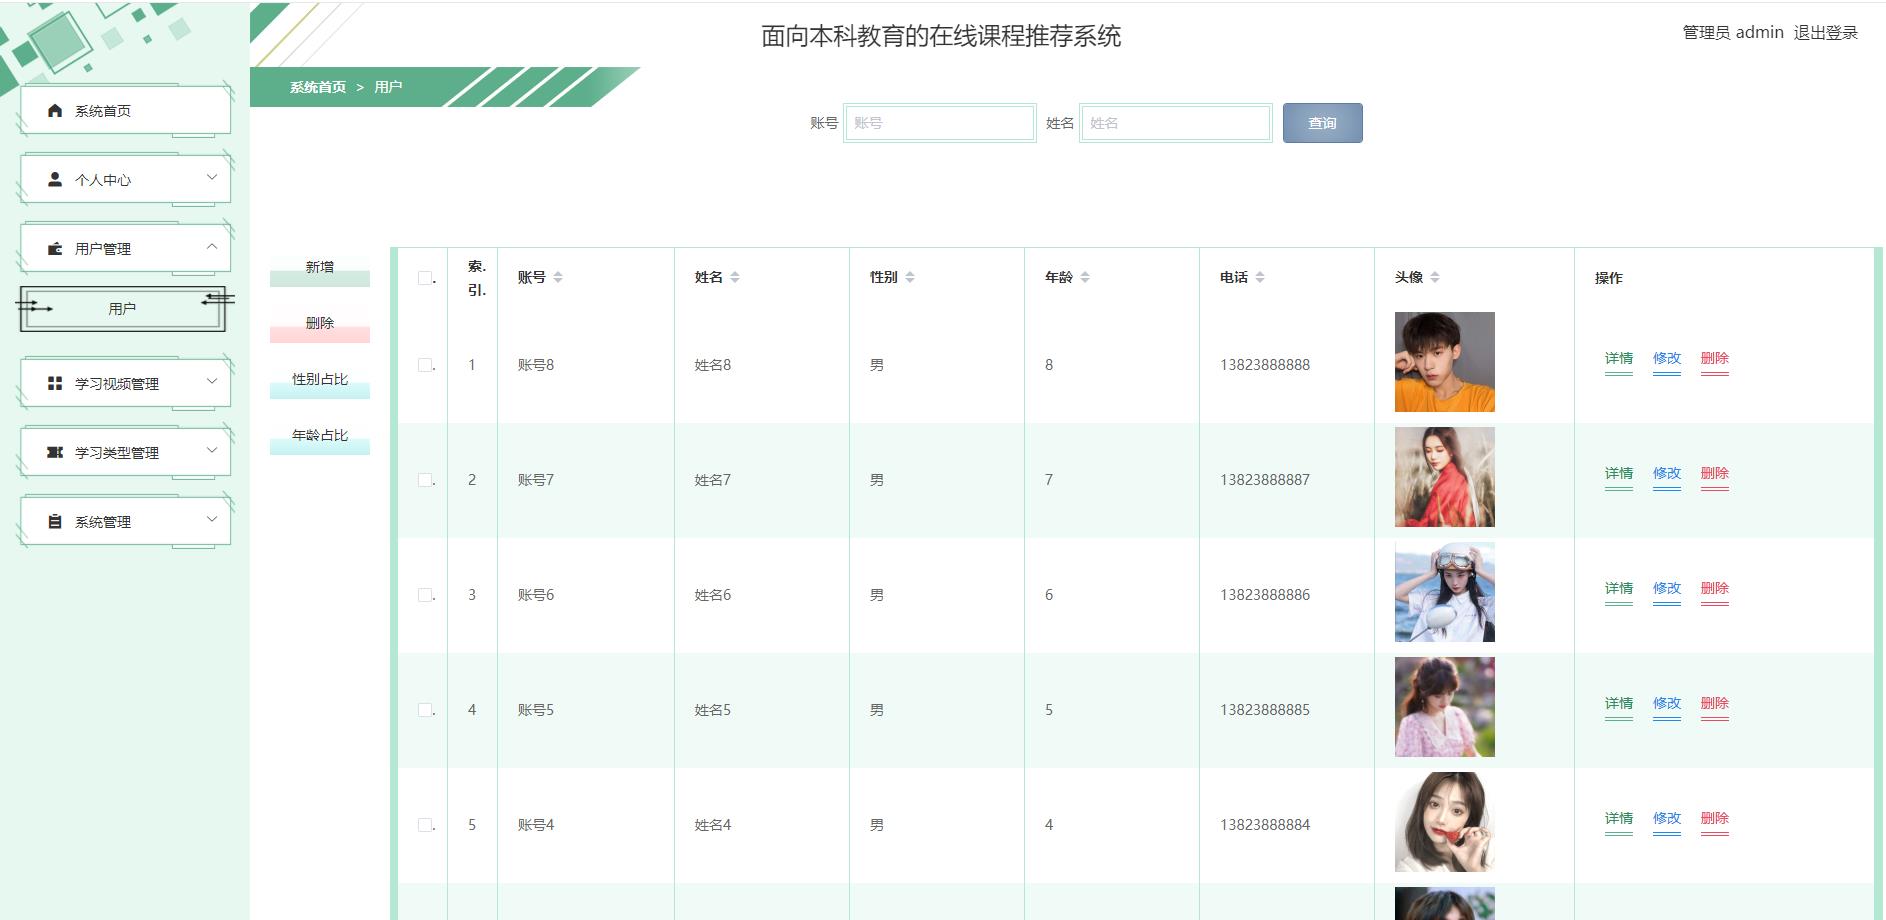The height and width of the screenshot is (920, 1886).
Task: Collapse the 用户管理 menu chevron
Action: tap(212, 246)
